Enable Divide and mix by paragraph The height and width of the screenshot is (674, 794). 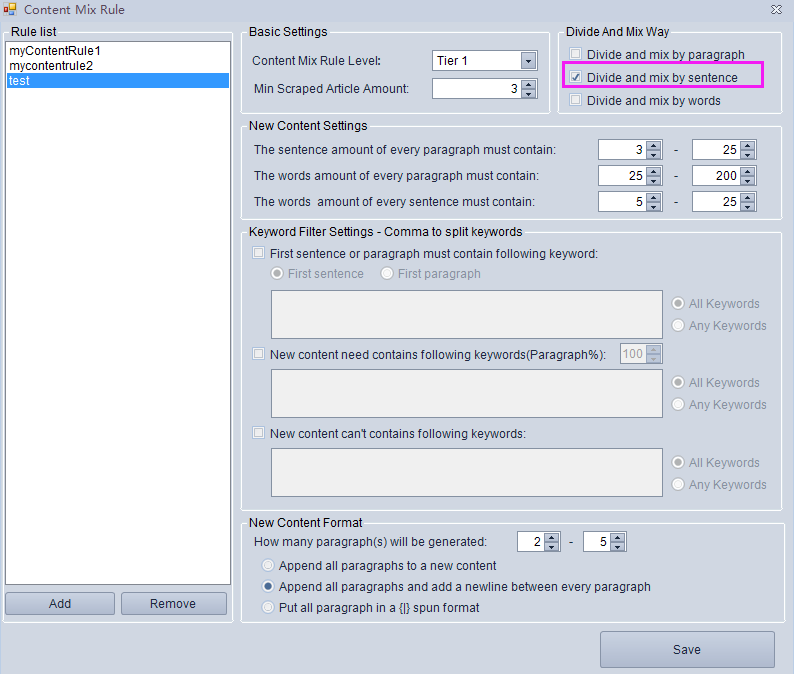(x=575, y=54)
